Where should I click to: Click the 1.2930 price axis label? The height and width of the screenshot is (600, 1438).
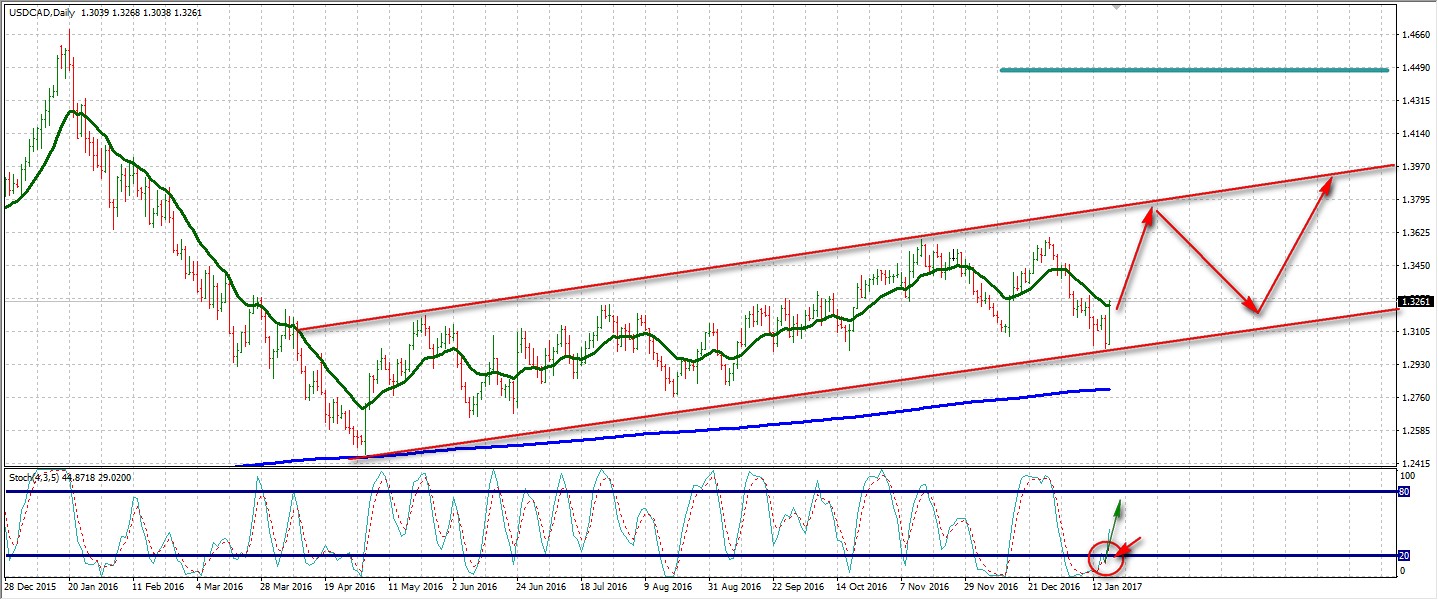pos(1416,365)
